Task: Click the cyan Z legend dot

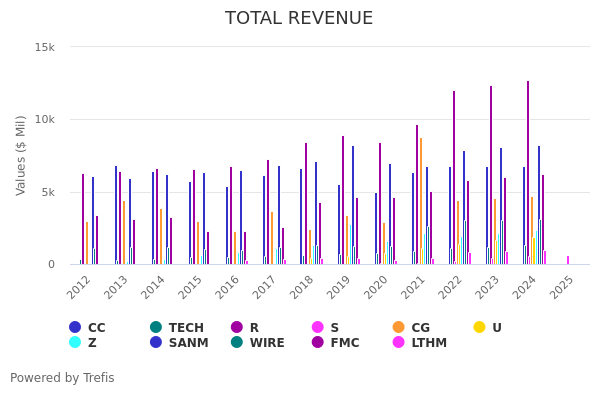Action: [x=75, y=343]
